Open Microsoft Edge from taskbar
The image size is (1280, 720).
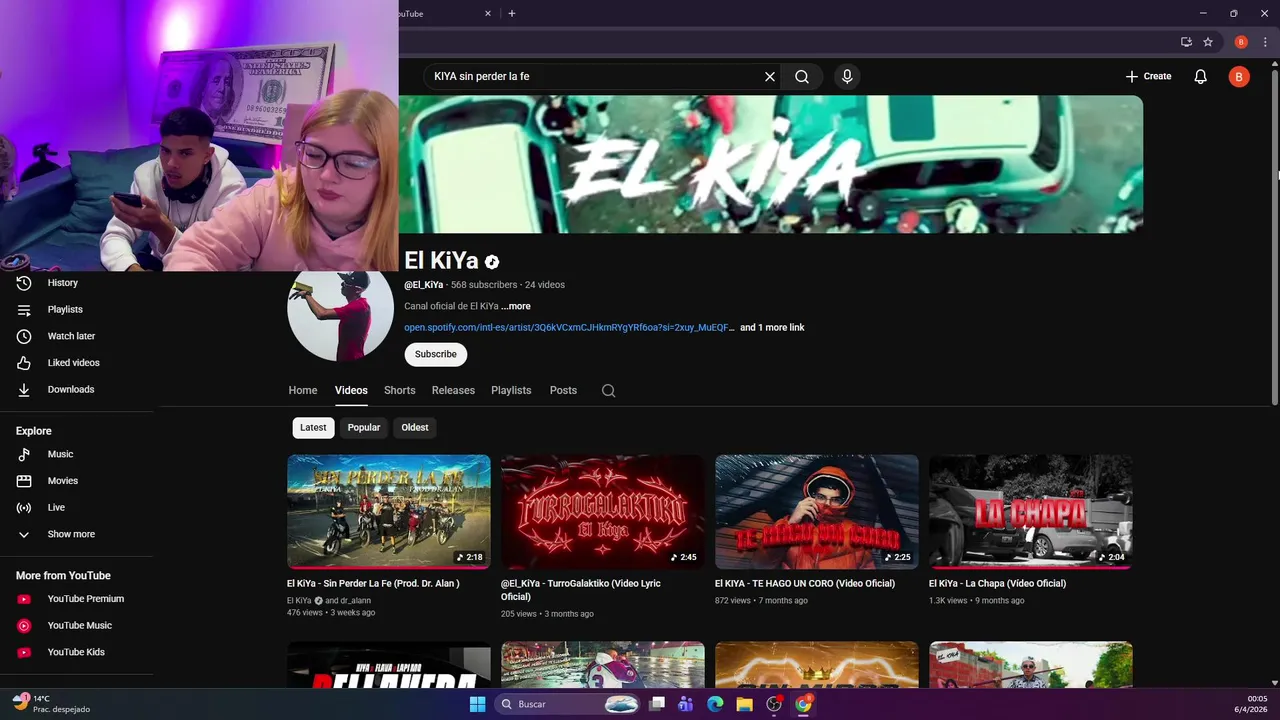(x=715, y=704)
